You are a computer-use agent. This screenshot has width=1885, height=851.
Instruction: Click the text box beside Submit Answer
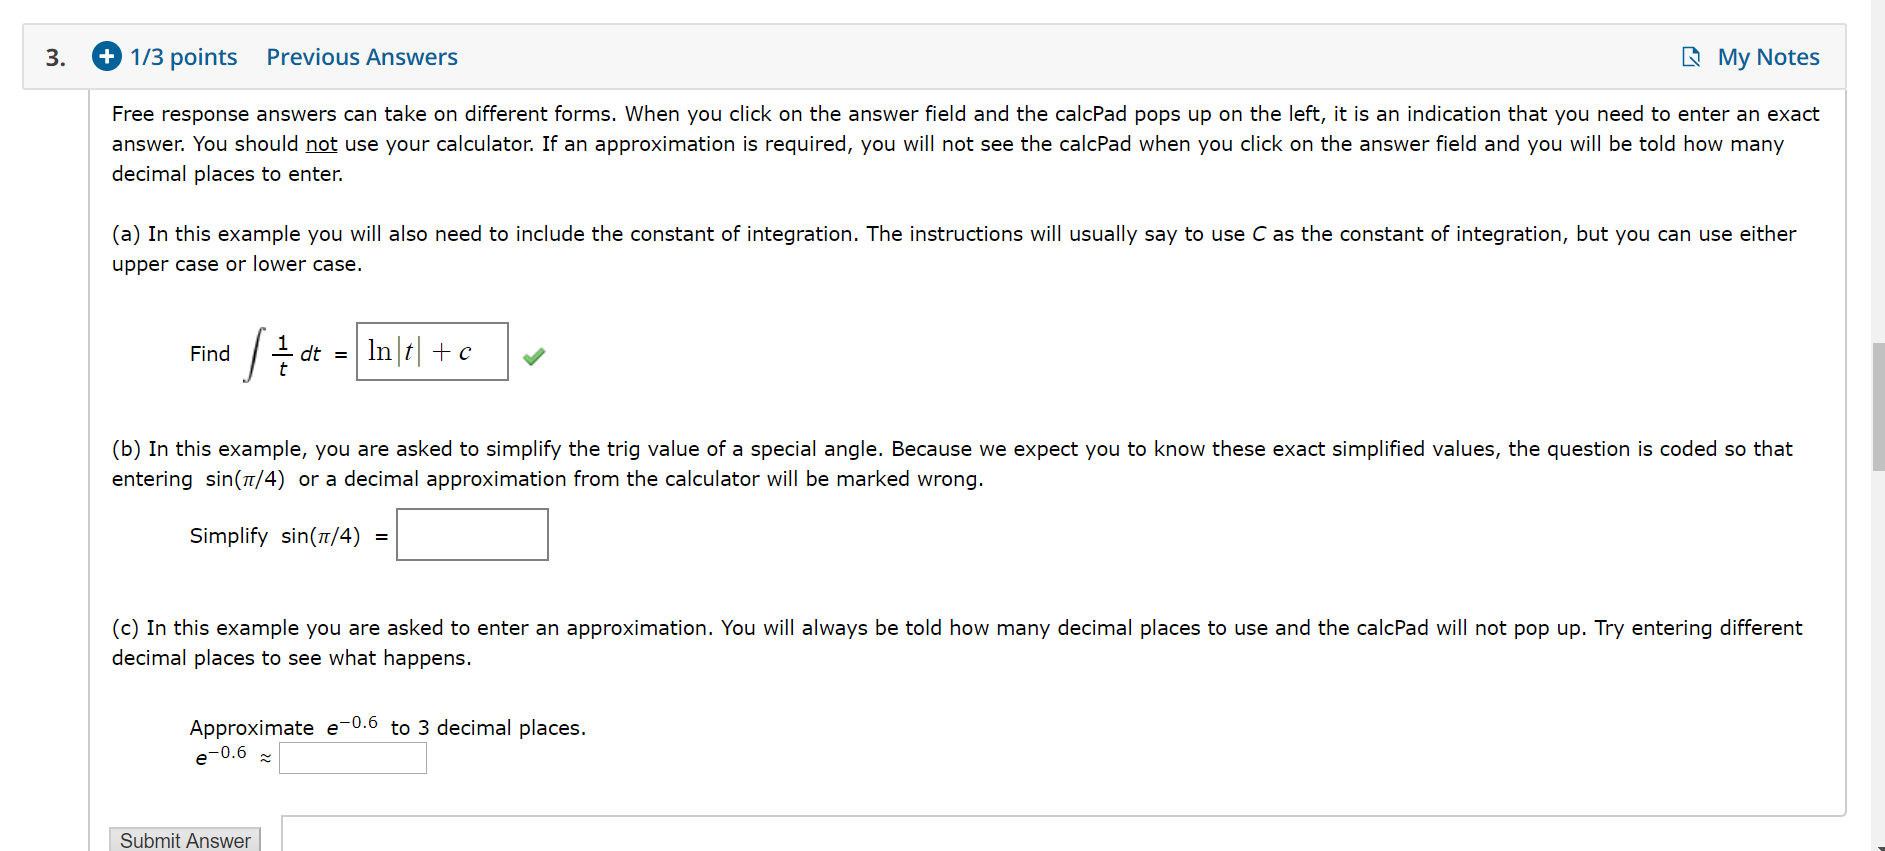pyautogui.click(x=1064, y=834)
